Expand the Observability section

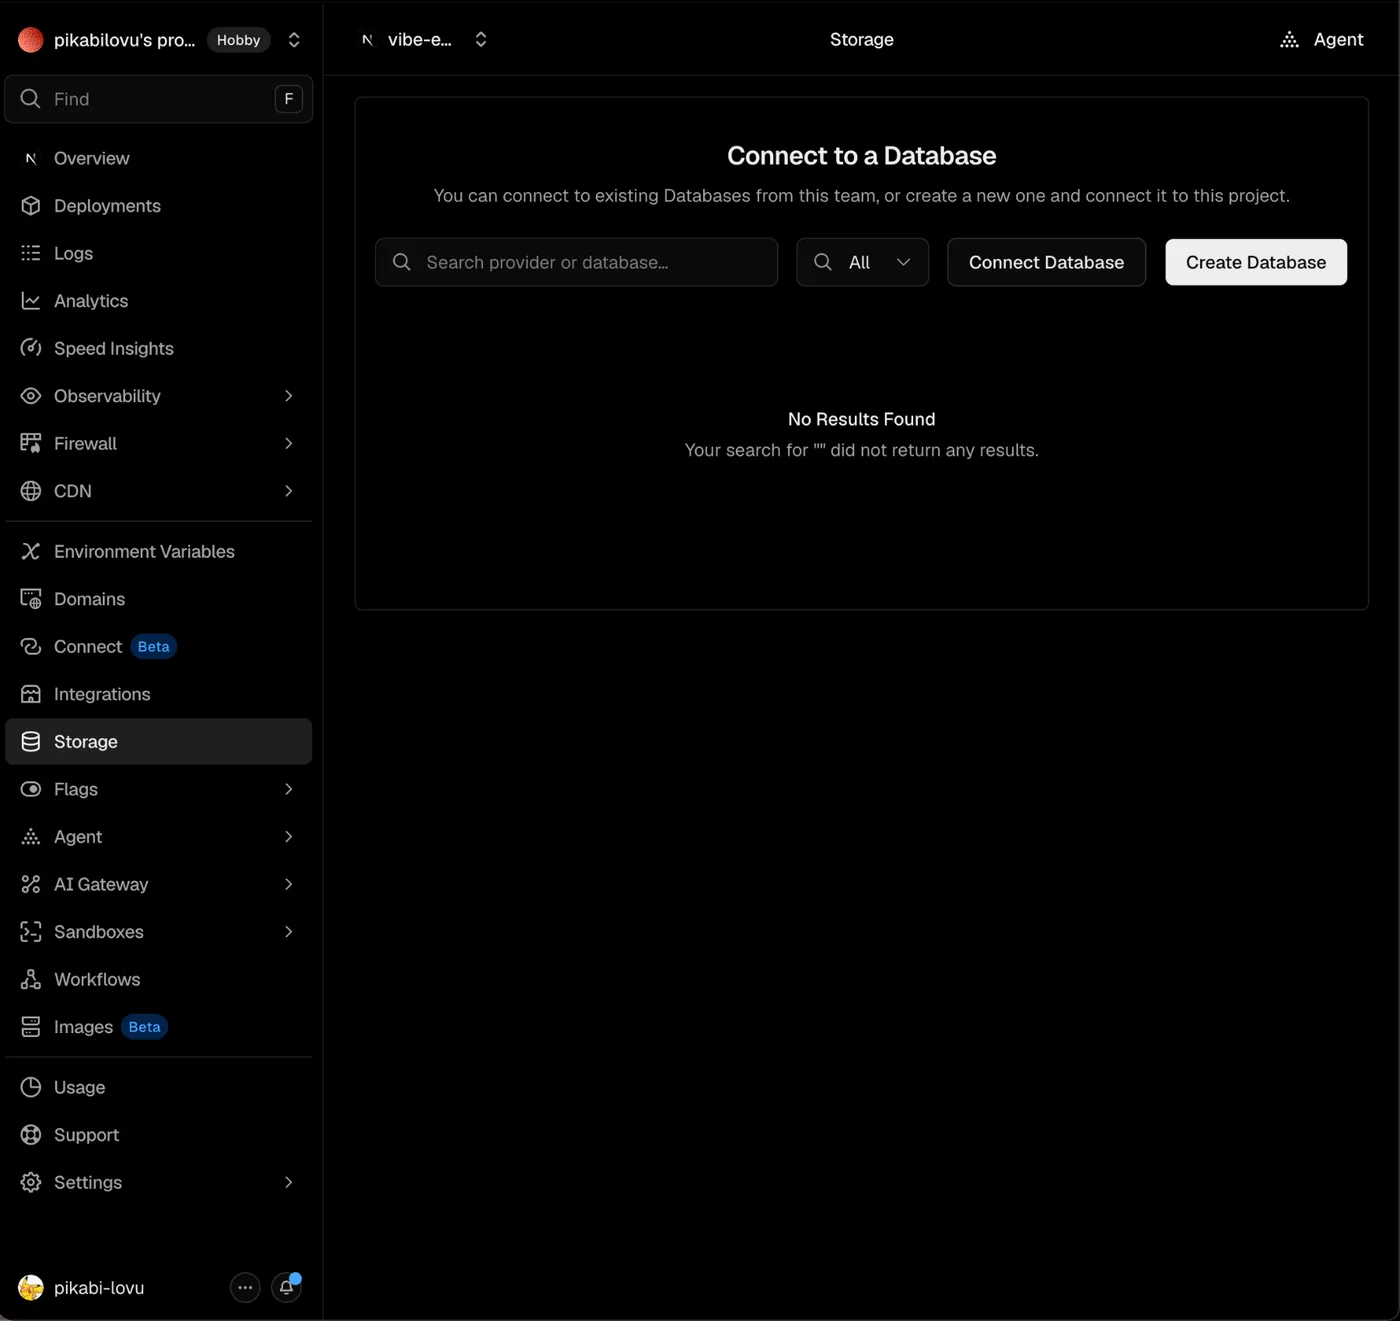[288, 396]
